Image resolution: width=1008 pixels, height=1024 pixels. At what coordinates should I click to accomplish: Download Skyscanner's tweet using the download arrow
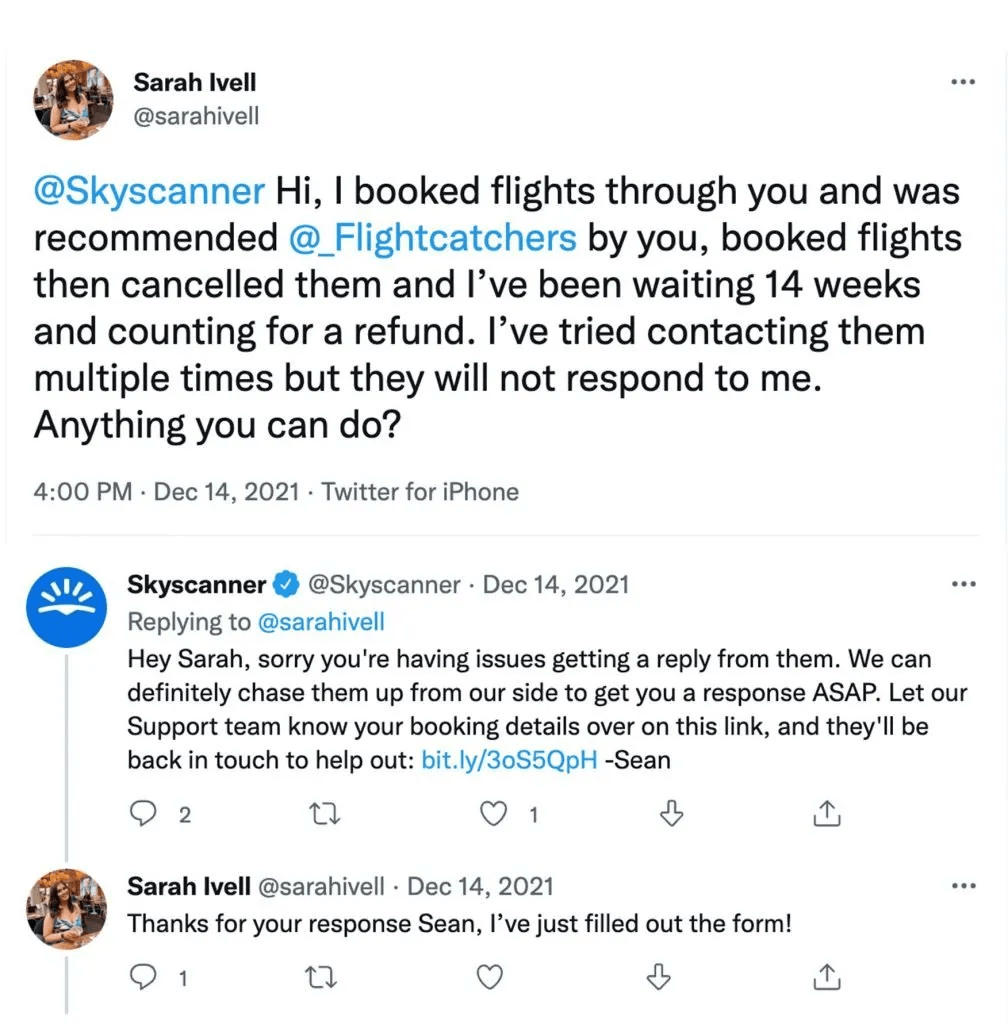670,814
